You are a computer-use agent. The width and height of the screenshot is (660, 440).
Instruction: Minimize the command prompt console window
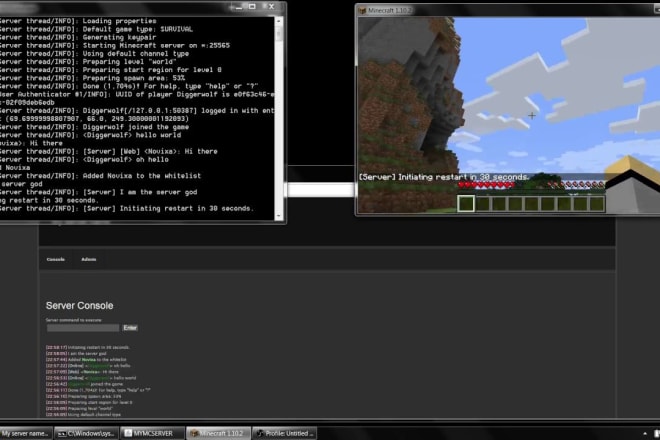[238, 7]
